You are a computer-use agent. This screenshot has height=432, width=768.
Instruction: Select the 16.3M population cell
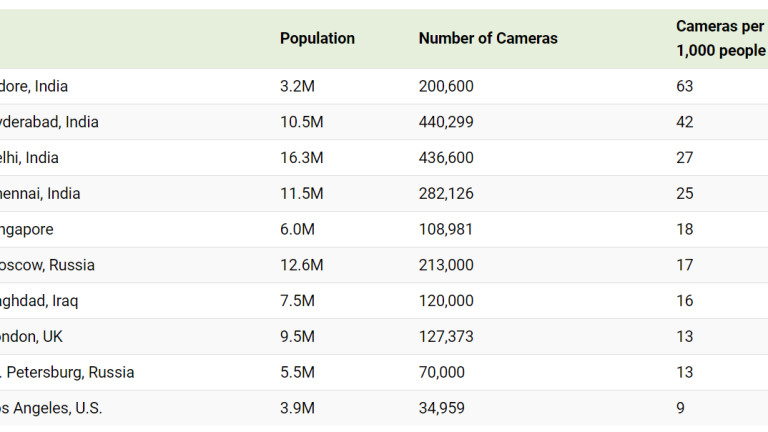[301, 158]
